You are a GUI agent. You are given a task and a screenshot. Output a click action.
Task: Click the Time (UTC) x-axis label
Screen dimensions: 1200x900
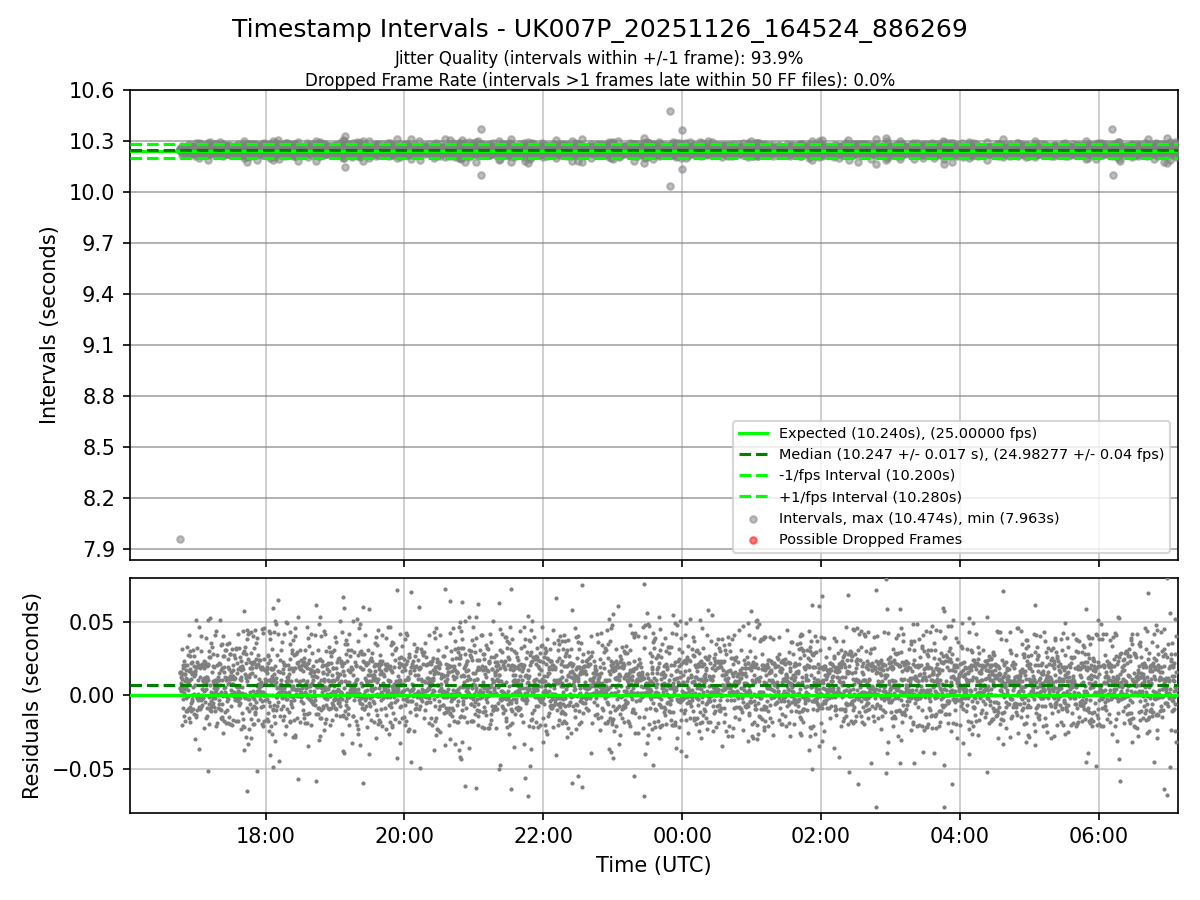654,865
